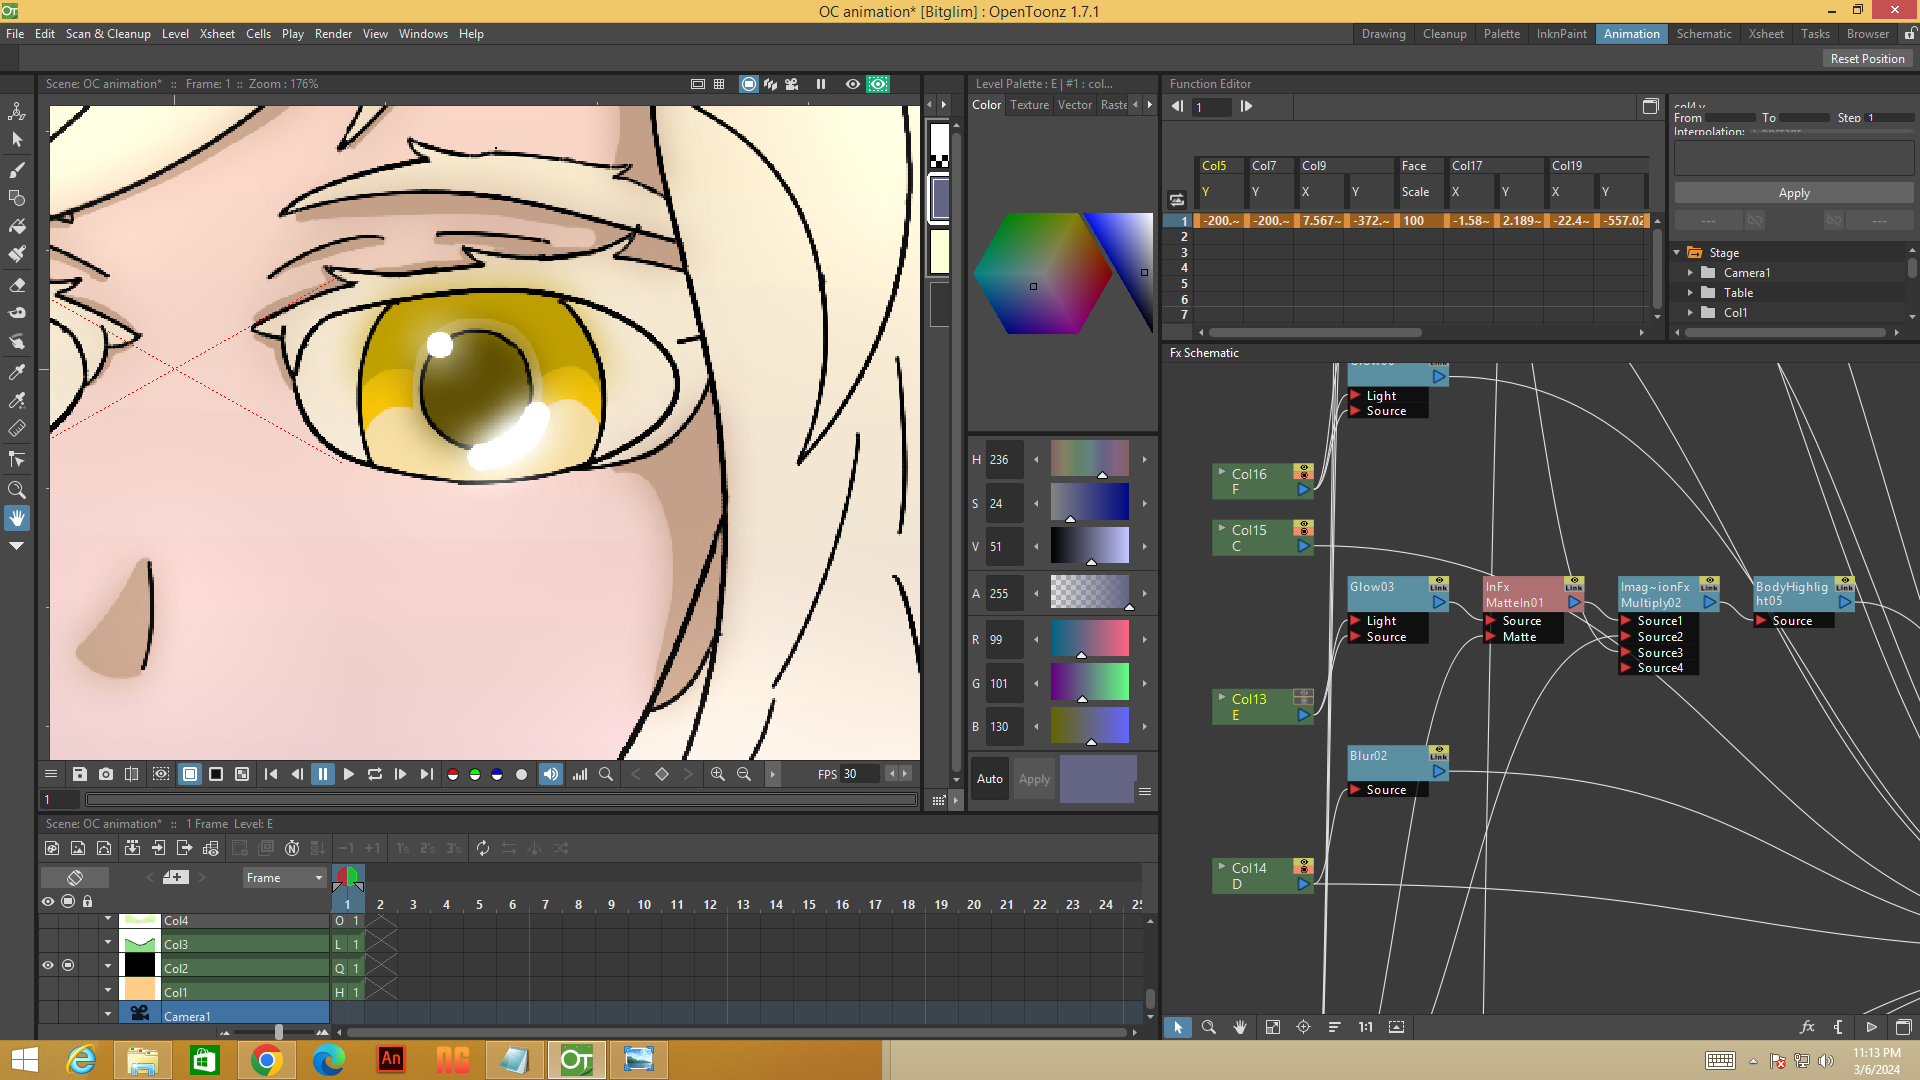Image resolution: width=1920 pixels, height=1080 pixels.
Task: Select the Tape tool
Action: coord(17,313)
